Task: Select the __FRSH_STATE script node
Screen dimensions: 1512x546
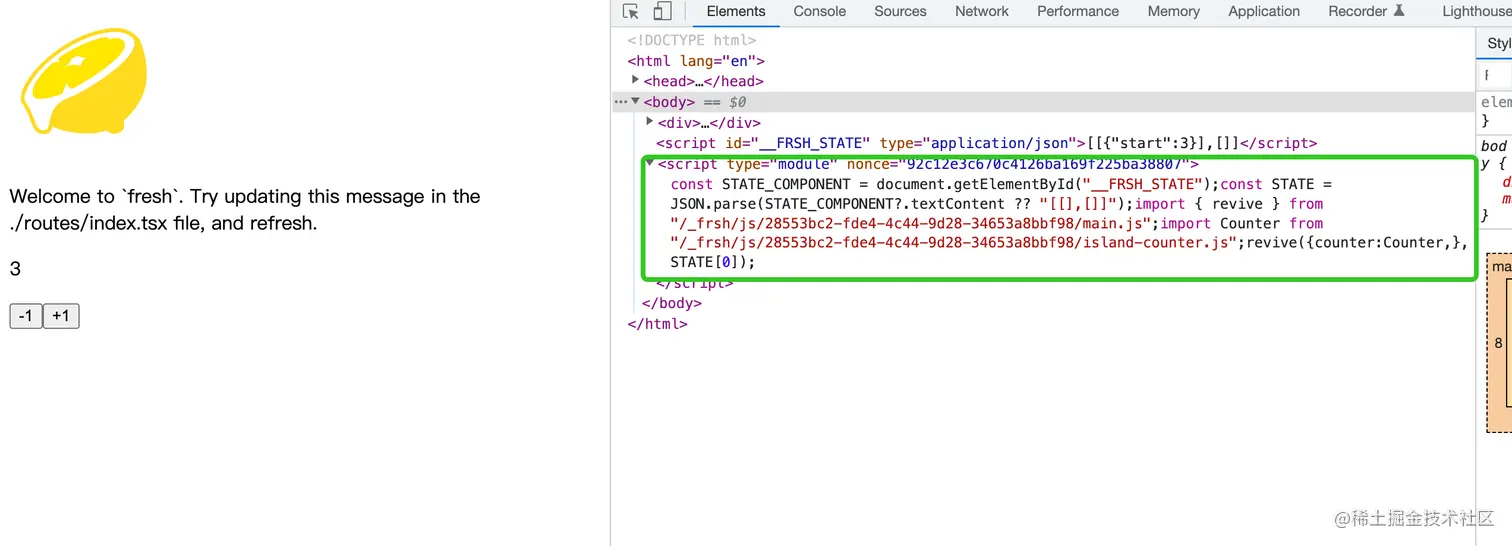Action: click(x=986, y=143)
